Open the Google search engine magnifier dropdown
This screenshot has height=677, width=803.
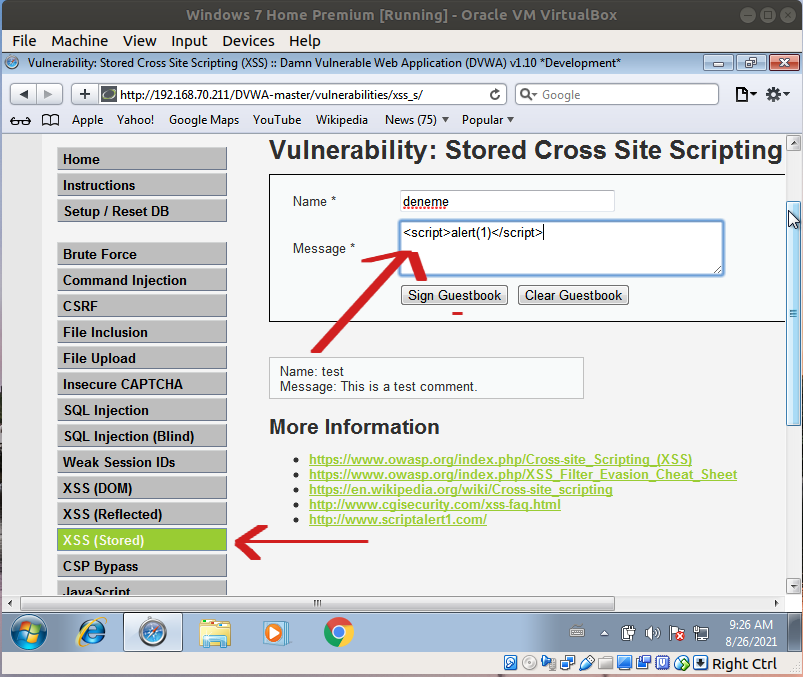tap(528, 95)
